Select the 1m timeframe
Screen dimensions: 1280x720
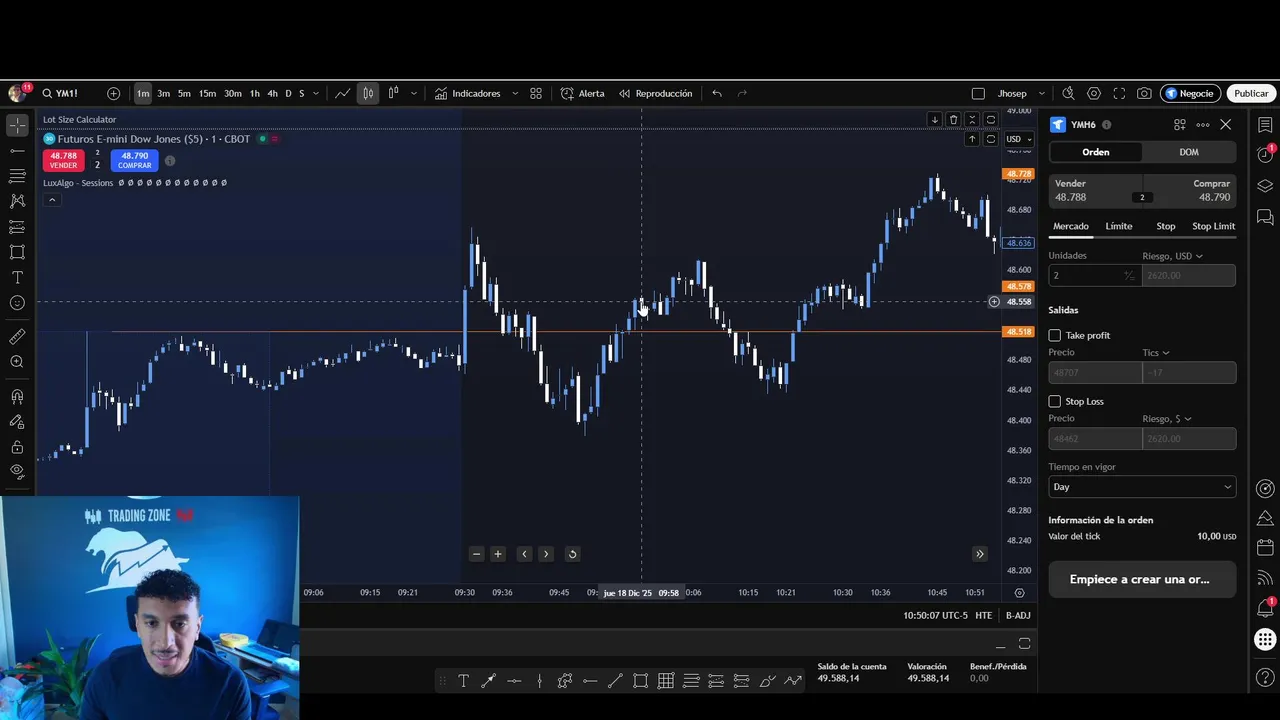[143, 93]
